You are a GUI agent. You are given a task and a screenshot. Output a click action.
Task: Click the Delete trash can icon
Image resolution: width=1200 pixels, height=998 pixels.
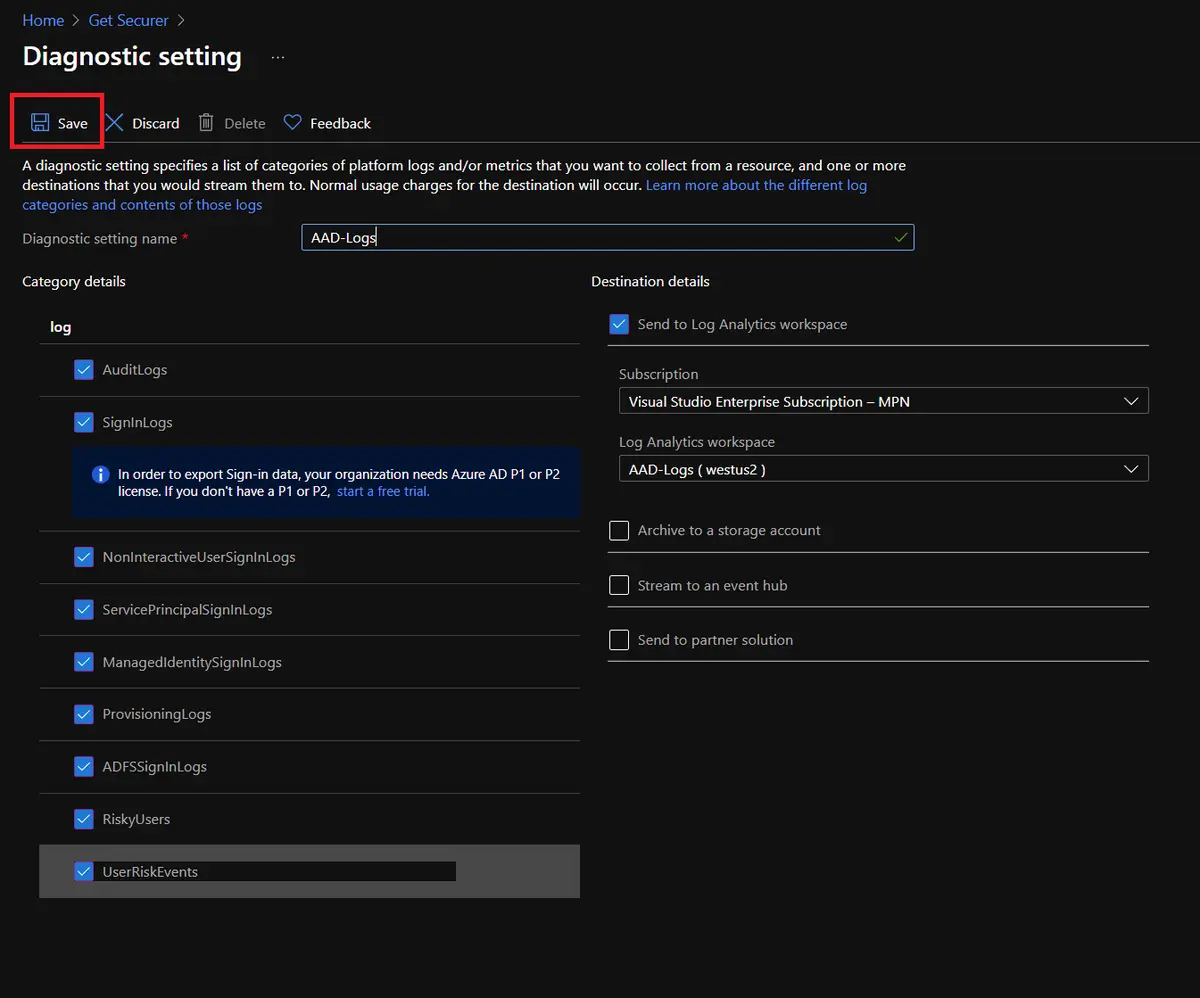[x=206, y=123]
